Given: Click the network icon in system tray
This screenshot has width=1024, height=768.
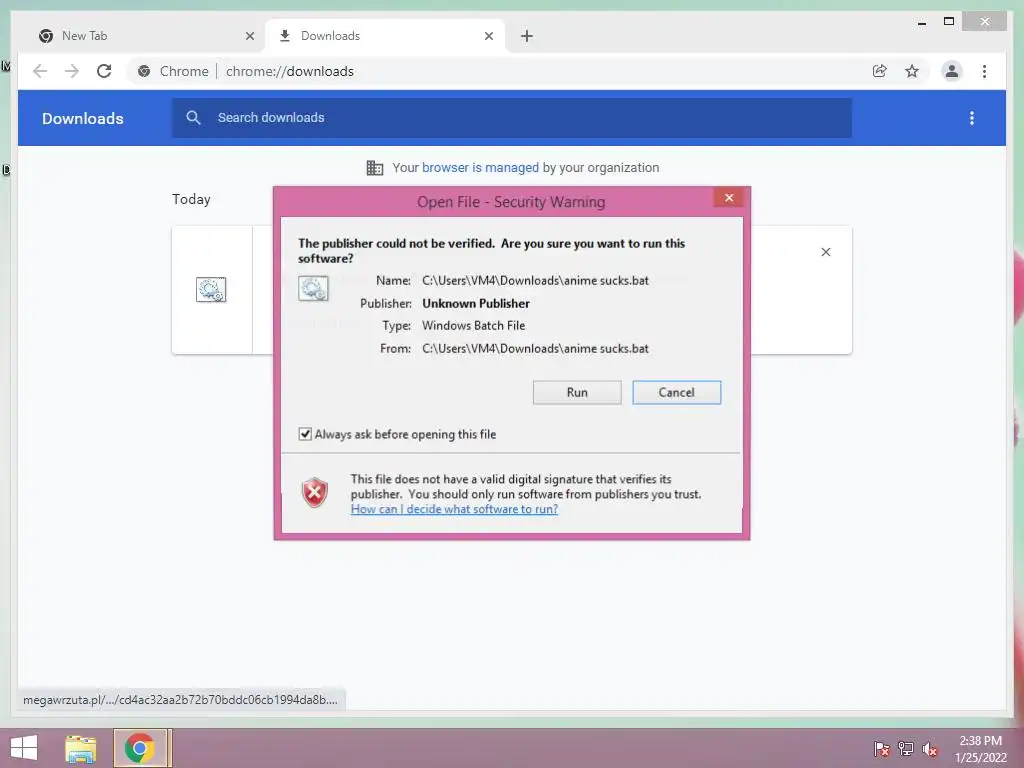Looking at the screenshot, I should 906,748.
